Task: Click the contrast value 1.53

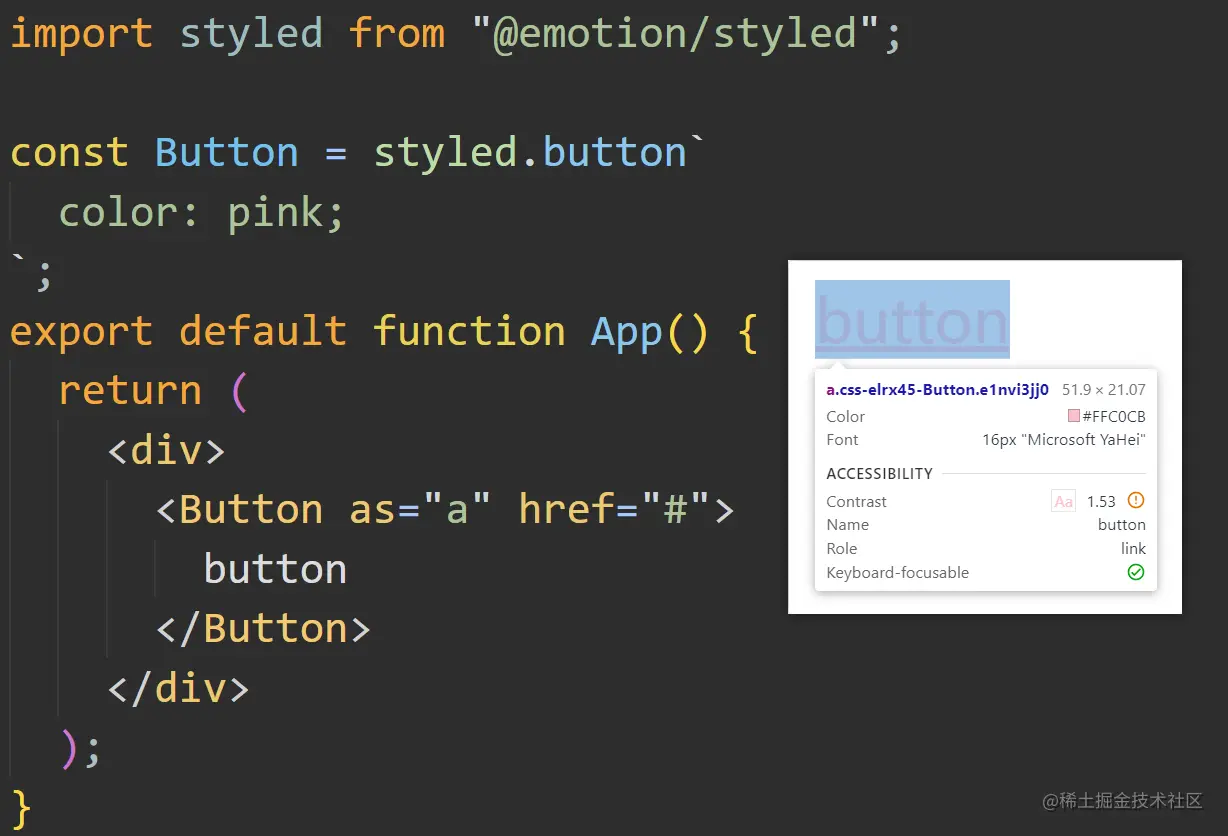Action: [1101, 501]
